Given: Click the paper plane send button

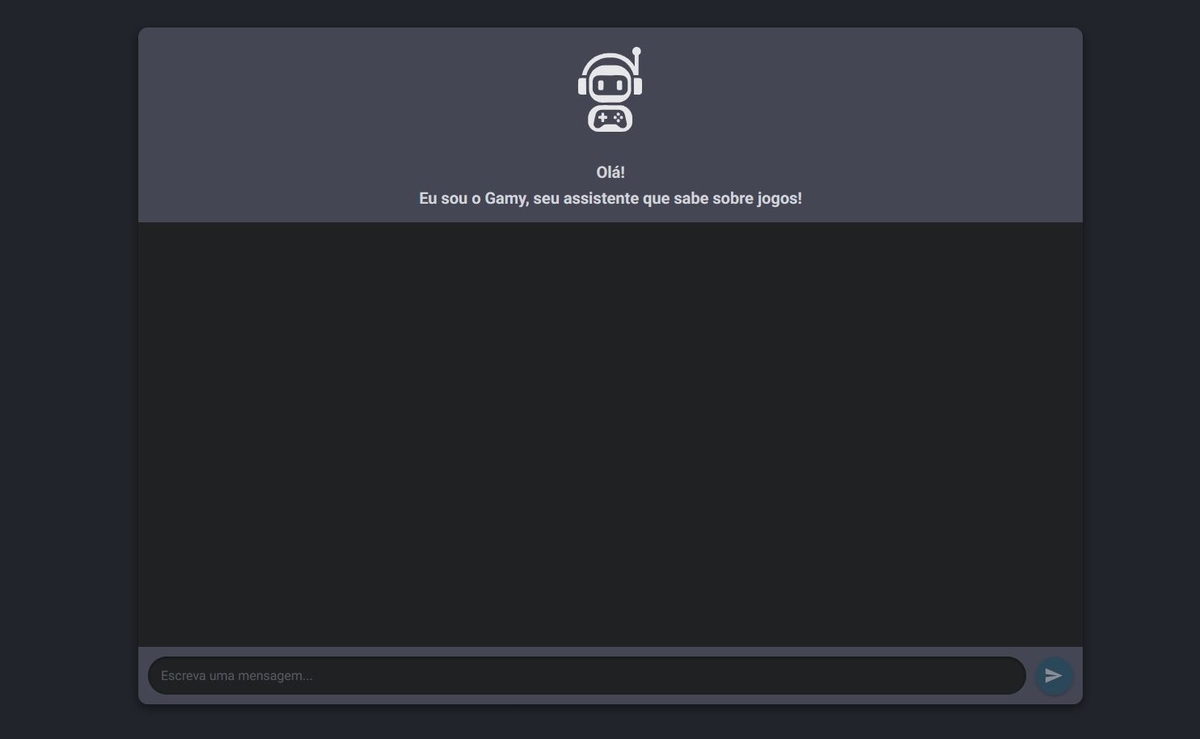Looking at the screenshot, I should (x=1053, y=676).
